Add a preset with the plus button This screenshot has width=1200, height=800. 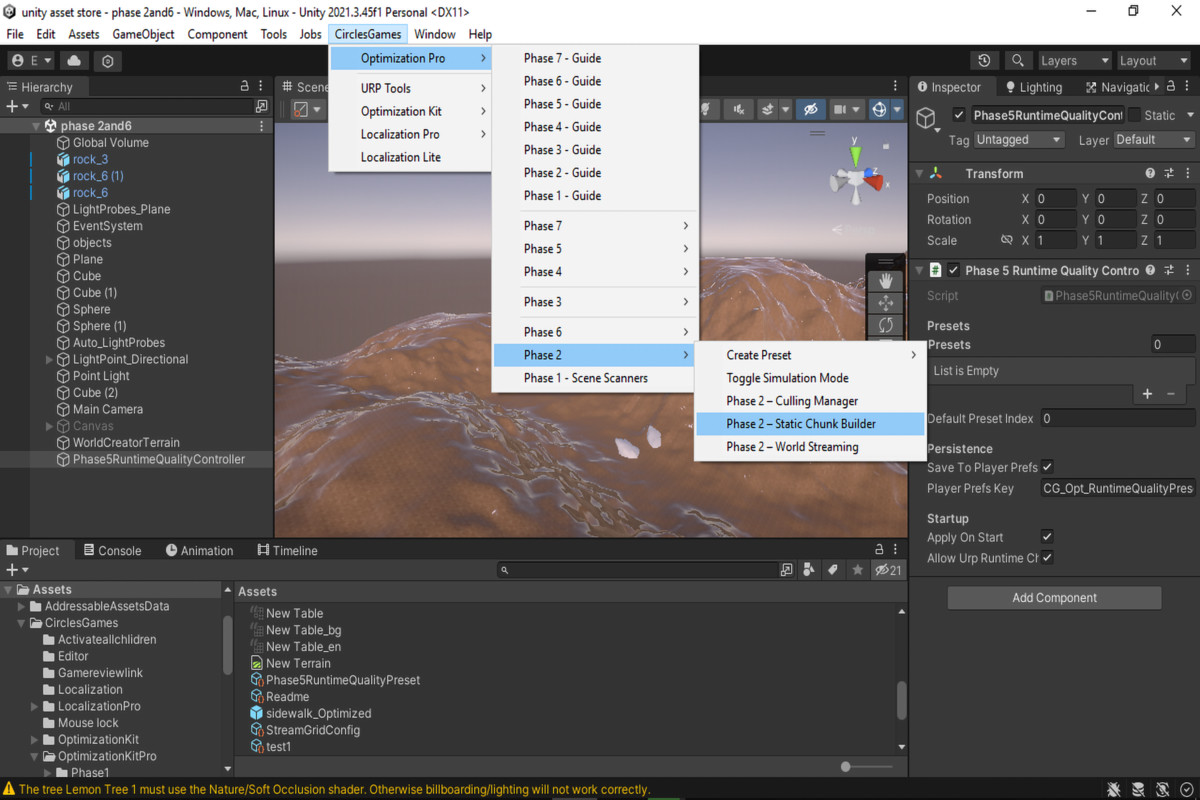point(1148,394)
